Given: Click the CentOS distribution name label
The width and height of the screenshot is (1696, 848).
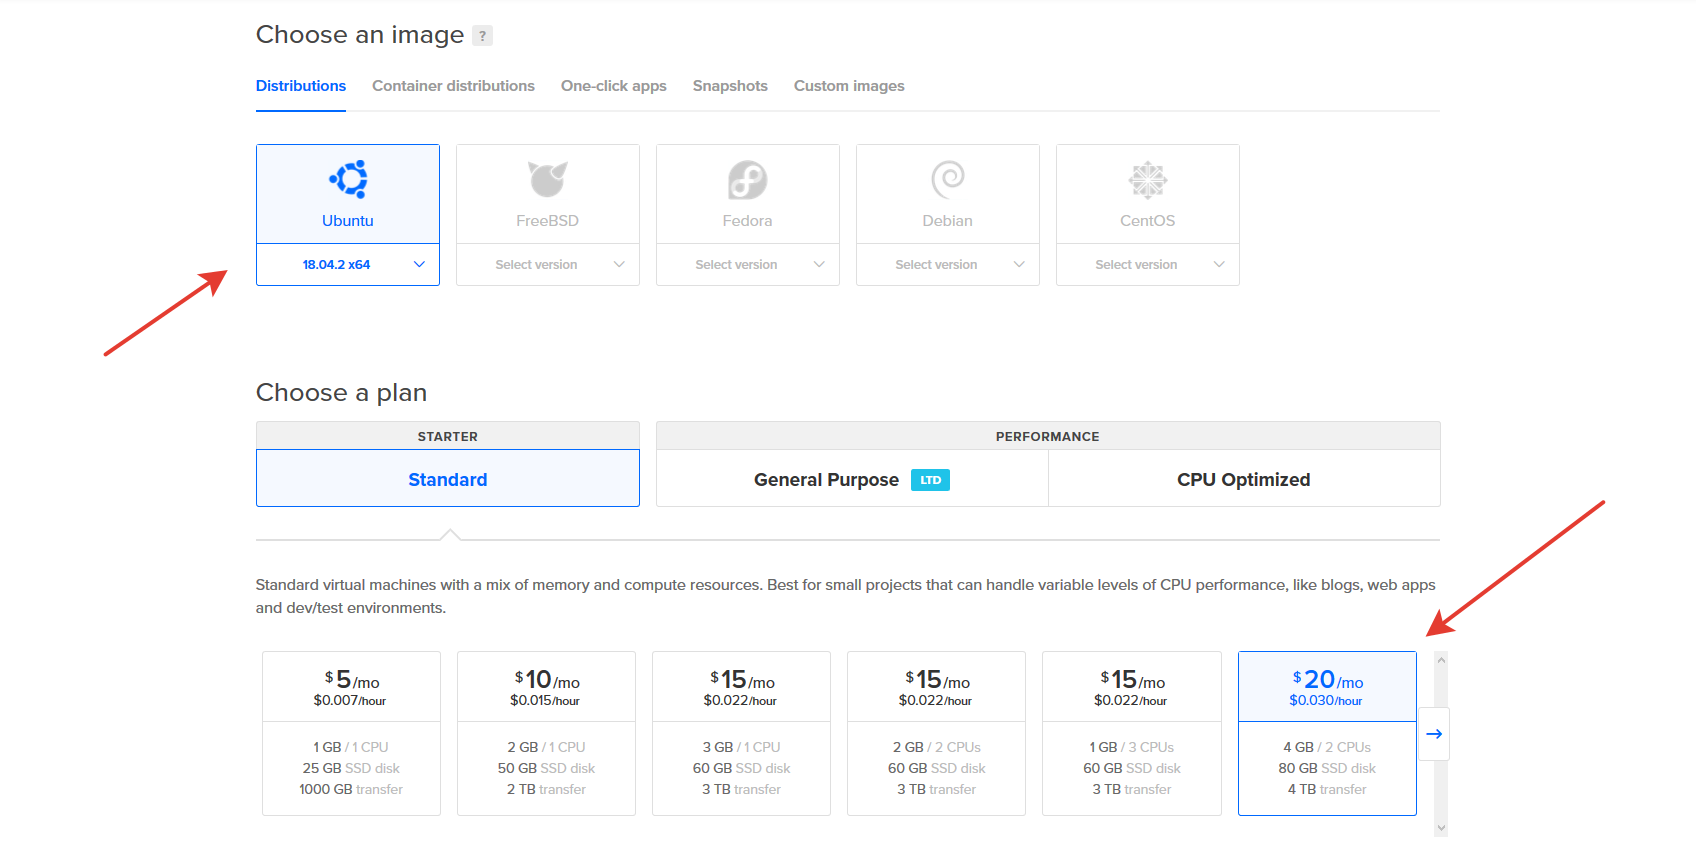Looking at the screenshot, I should click(x=1148, y=221).
